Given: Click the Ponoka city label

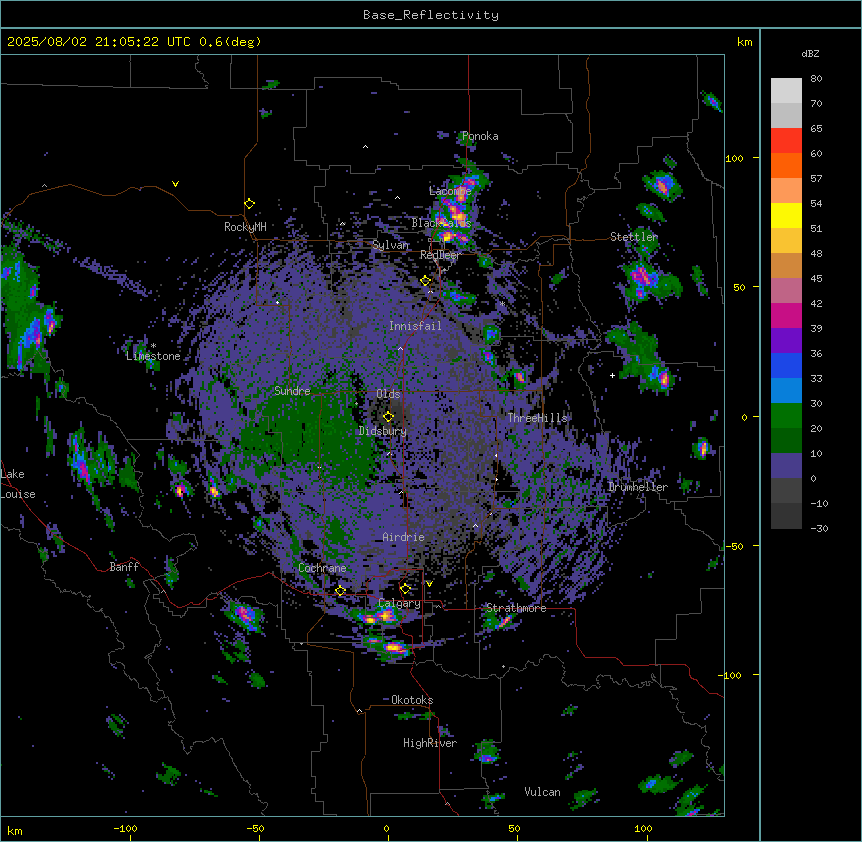Looking at the screenshot, I should (x=480, y=136).
